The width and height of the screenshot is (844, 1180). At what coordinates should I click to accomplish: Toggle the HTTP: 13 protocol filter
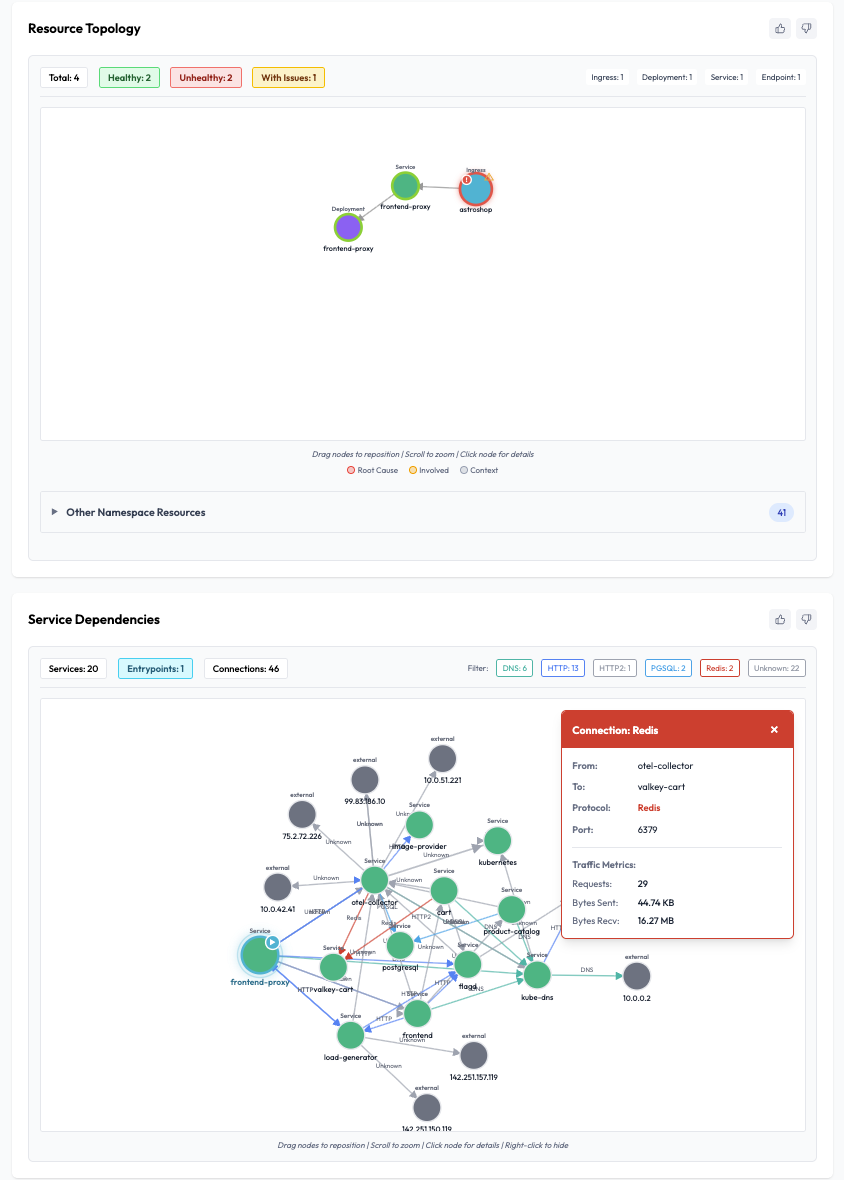[562, 668]
